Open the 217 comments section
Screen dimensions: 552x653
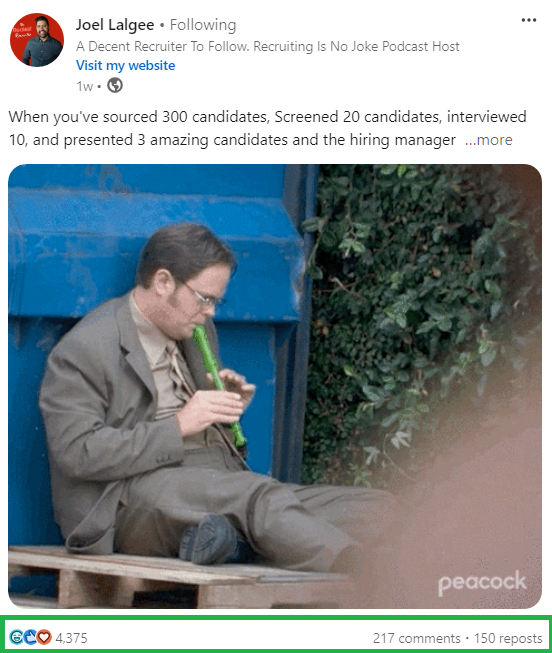point(416,638)
